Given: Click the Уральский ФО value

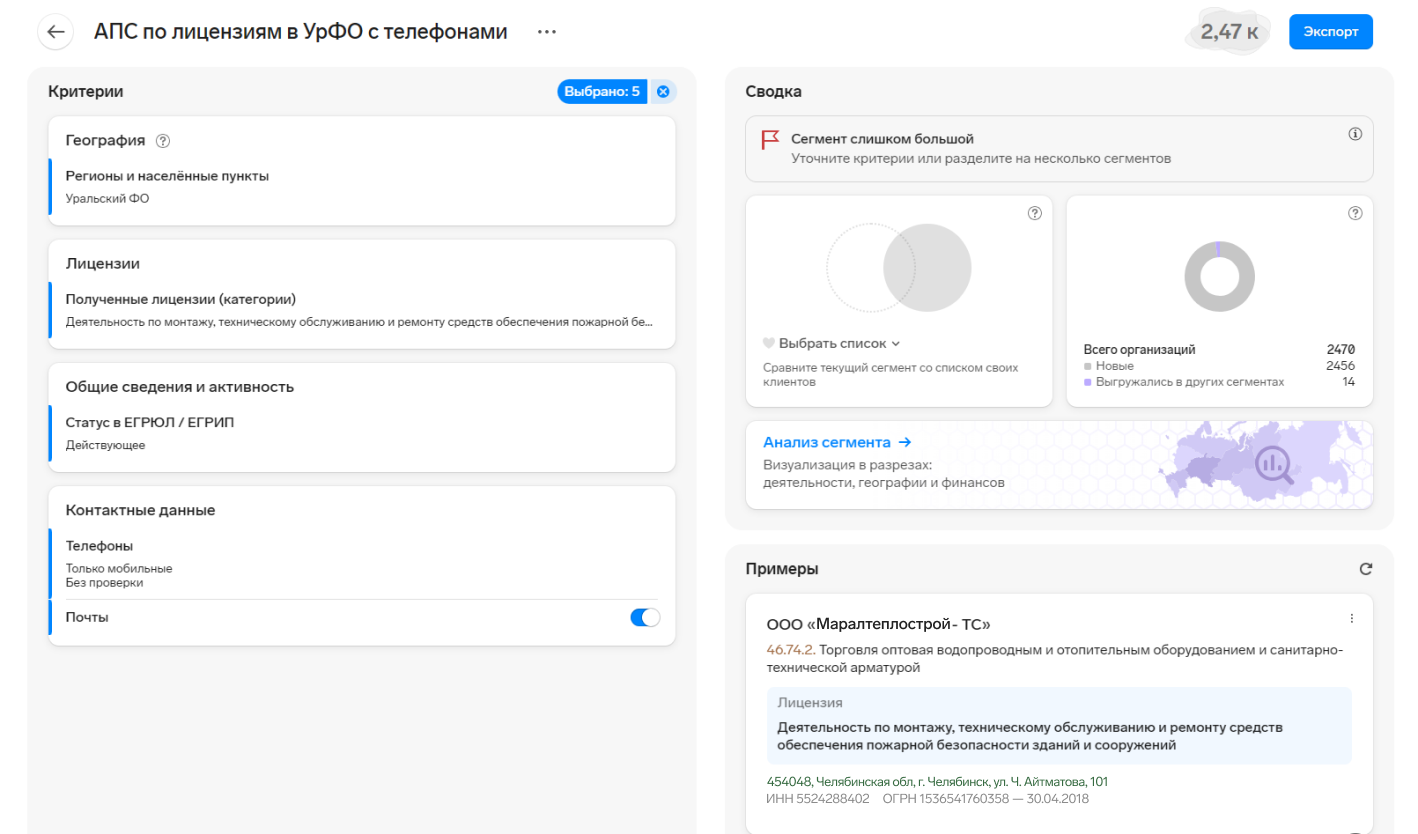Looking at the screenshot, I should coord(107,198).
